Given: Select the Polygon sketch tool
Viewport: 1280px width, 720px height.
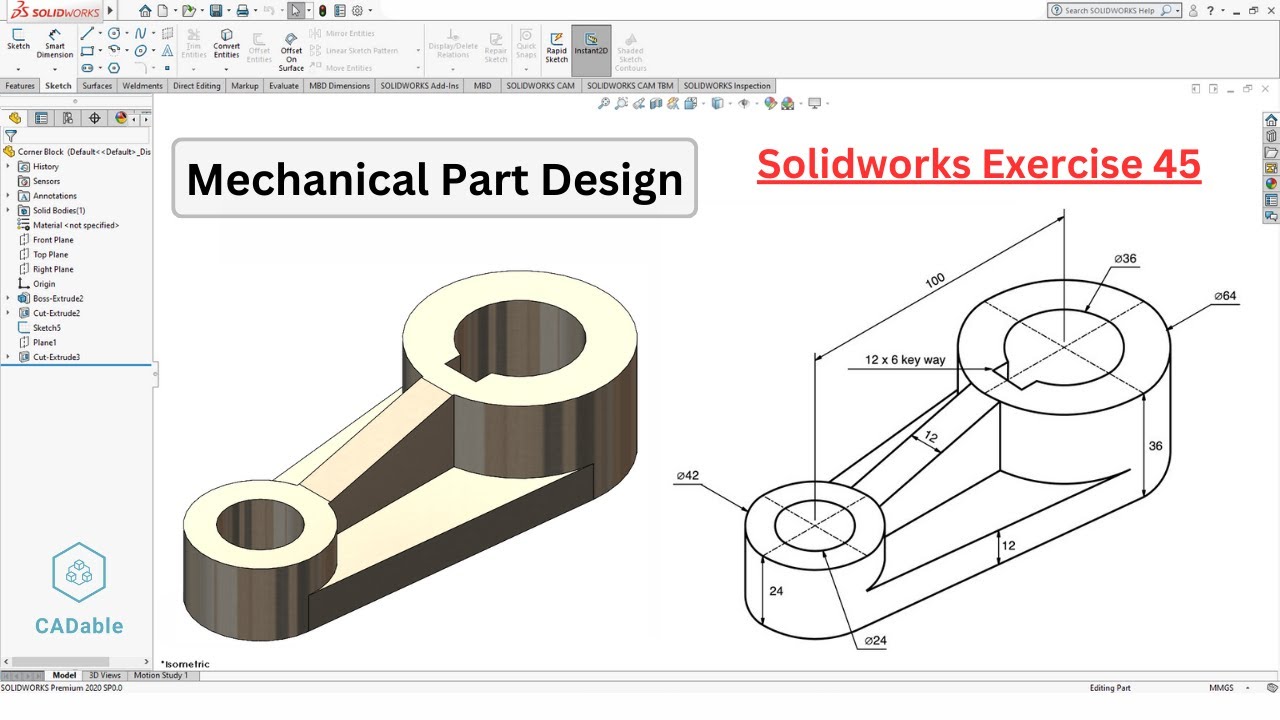Looking at the screenshot, I should click(x=114, y=67).
